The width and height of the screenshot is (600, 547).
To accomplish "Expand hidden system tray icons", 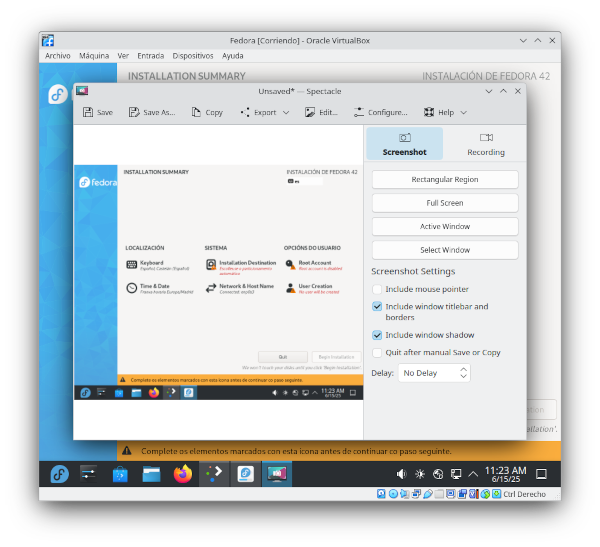I will tap(473, 475).
